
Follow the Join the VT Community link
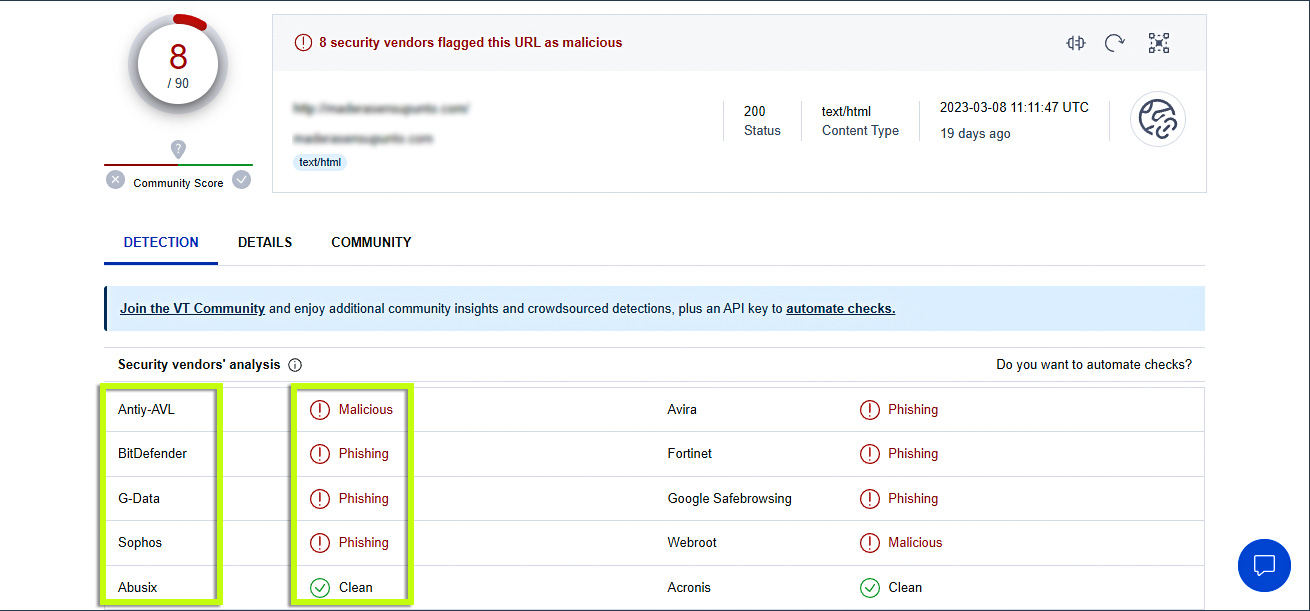(192, 308)
